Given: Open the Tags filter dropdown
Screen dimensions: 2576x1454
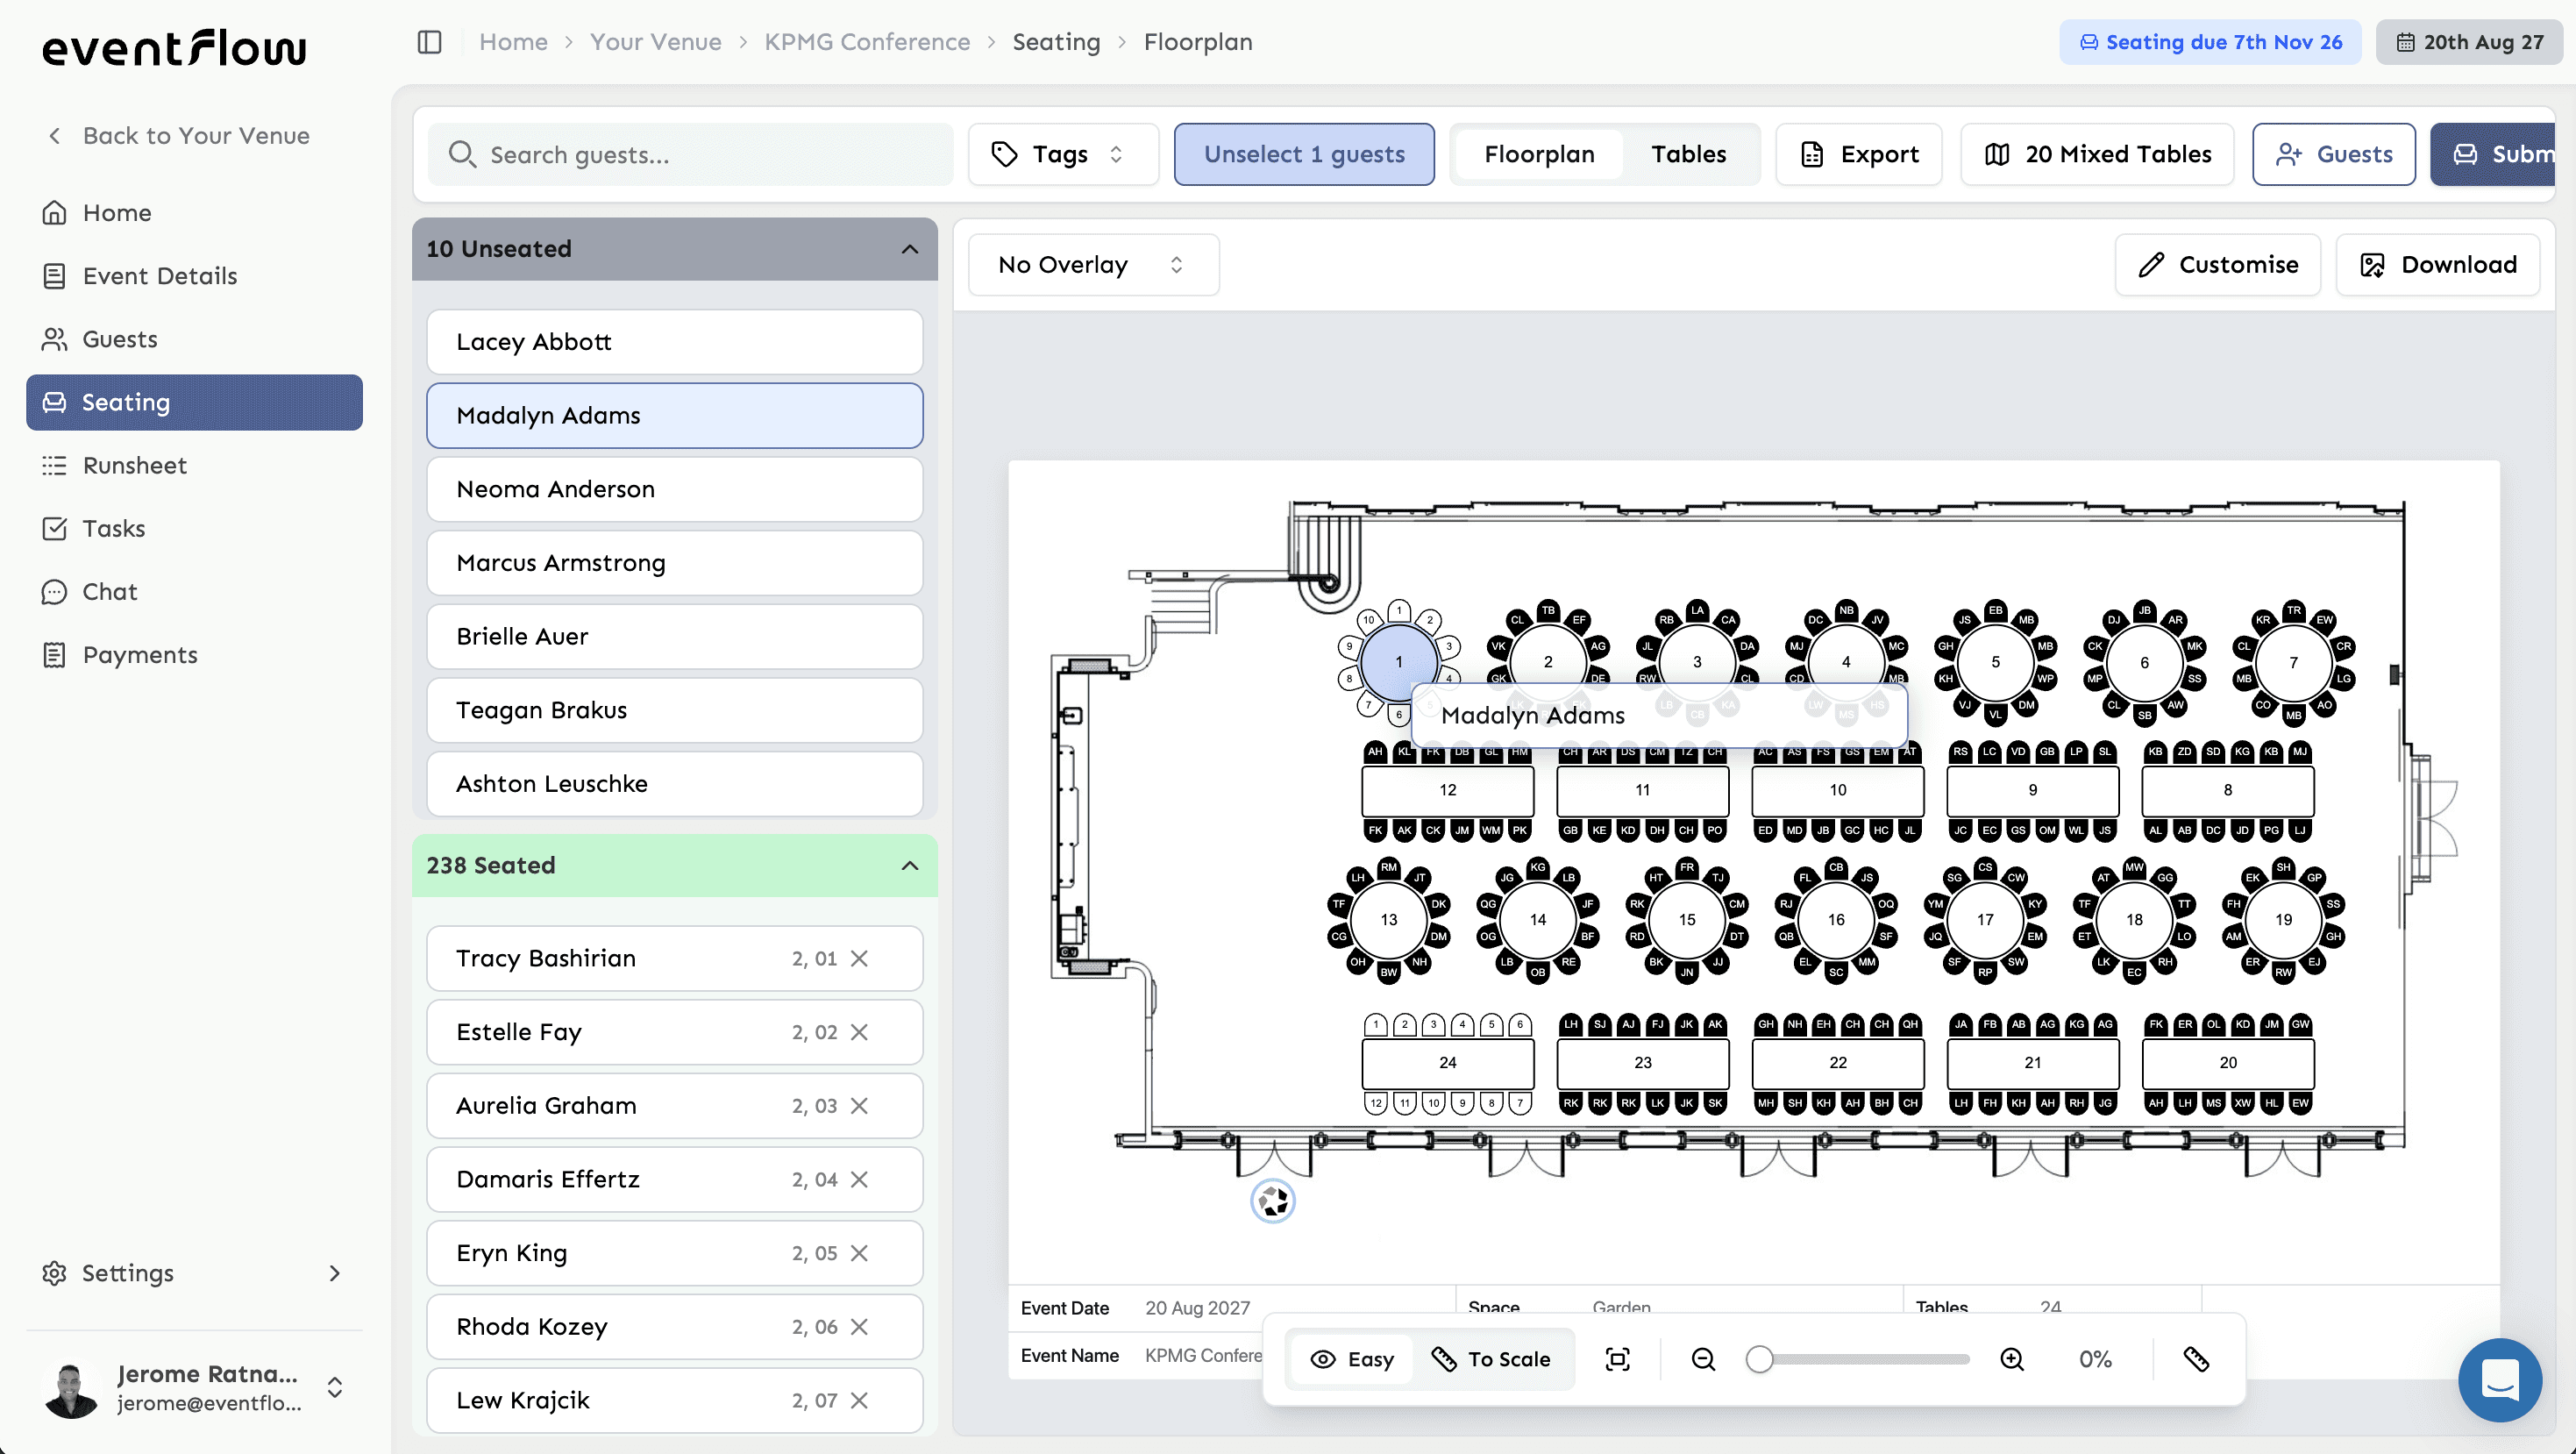Looking at the screenshot, I should coord(1063,154).
